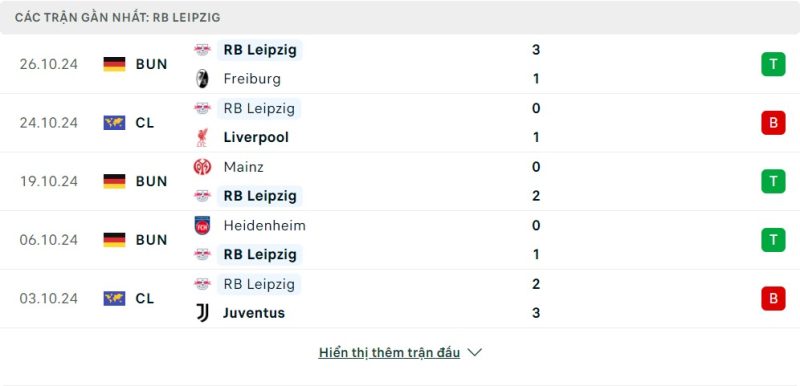
Task: Click the 3-1 score of the Freiburg match
Action: click(x=536, y=64)
